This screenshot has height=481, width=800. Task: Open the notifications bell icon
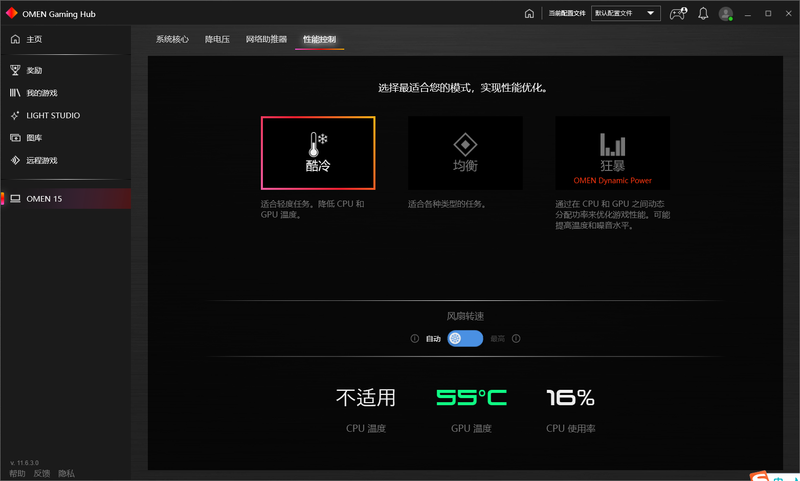pos(704,14)
